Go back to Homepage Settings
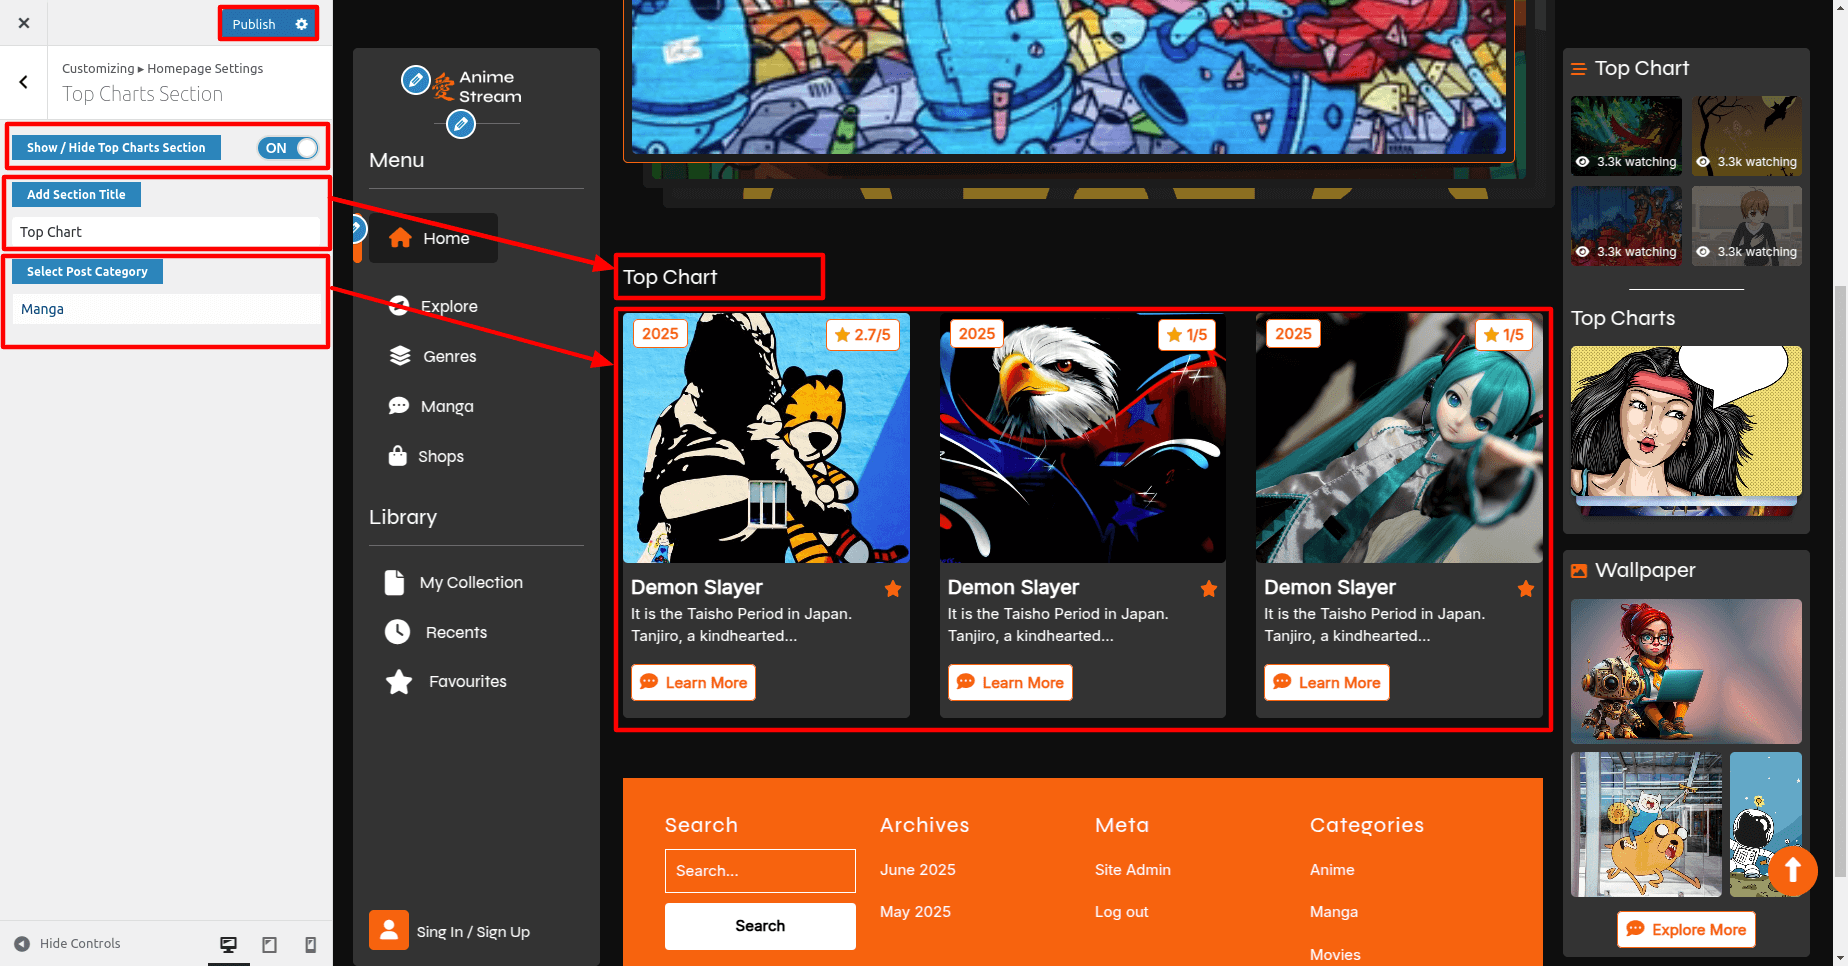 pyautogui.click(x=24, y=82)
